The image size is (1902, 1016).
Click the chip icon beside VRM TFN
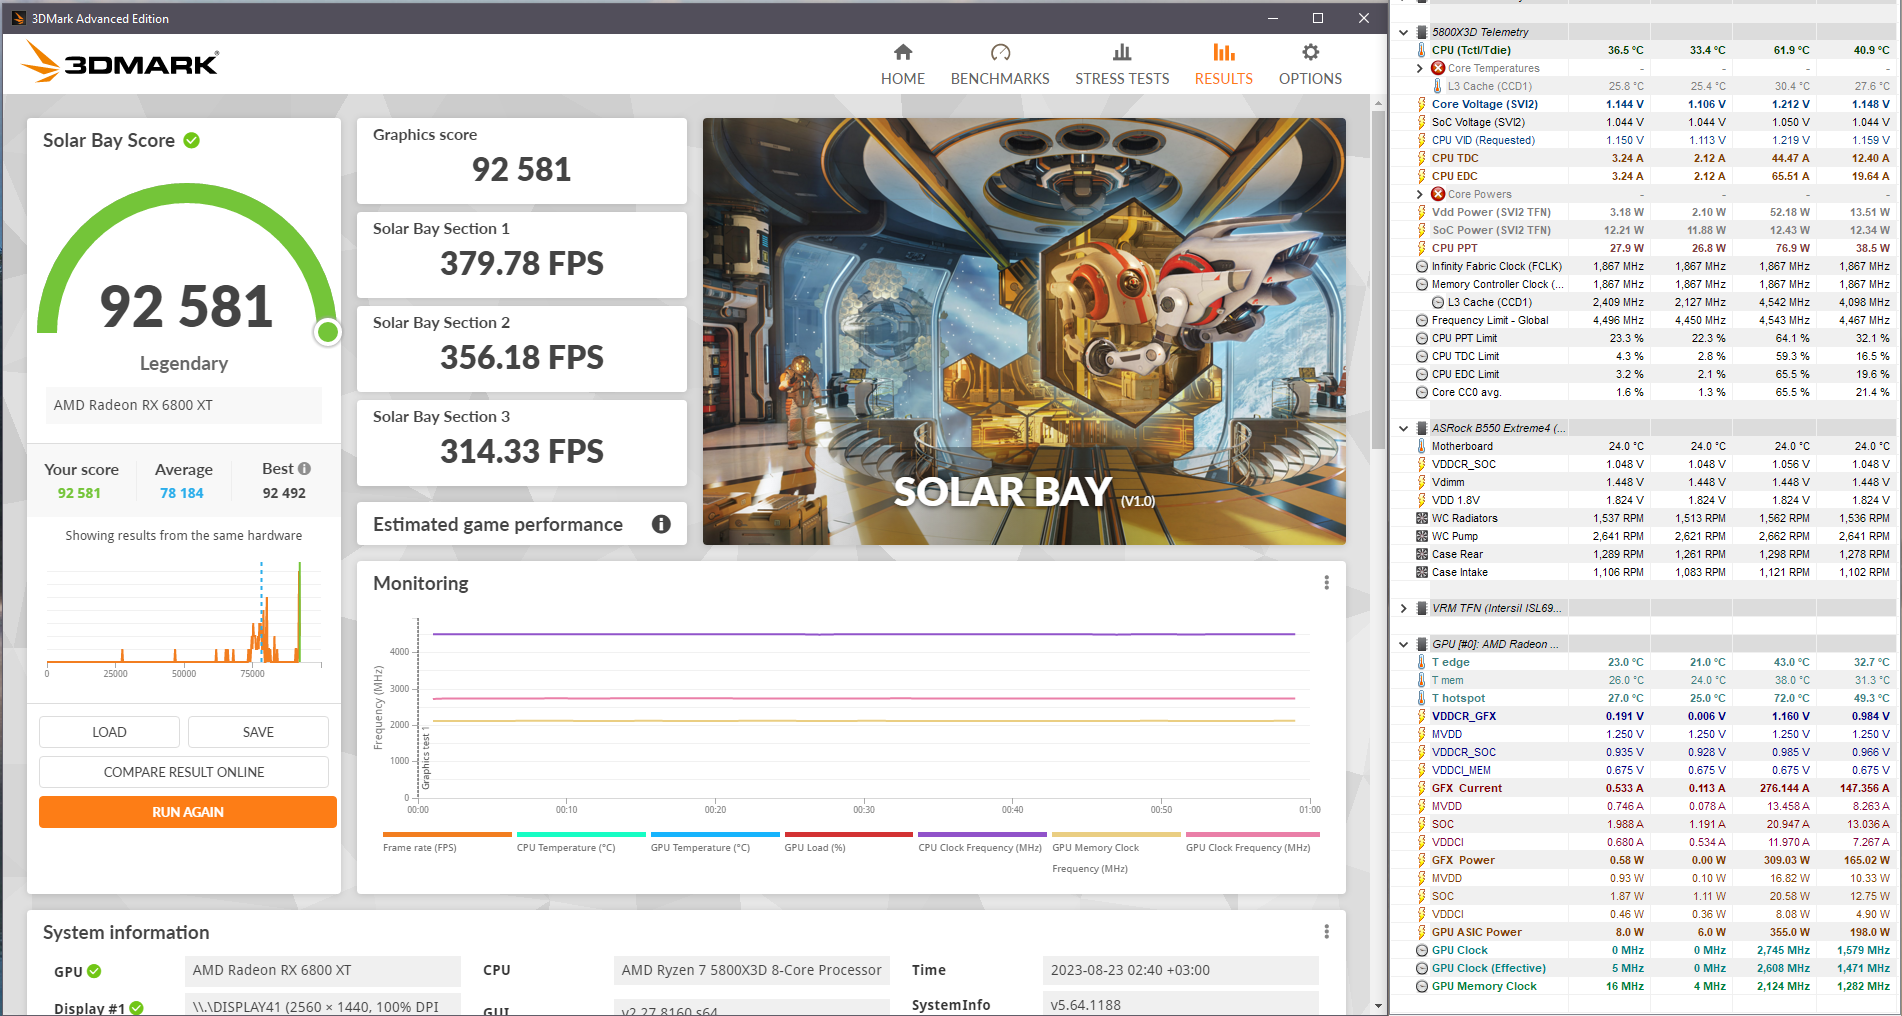click(x=1421, y=608)
